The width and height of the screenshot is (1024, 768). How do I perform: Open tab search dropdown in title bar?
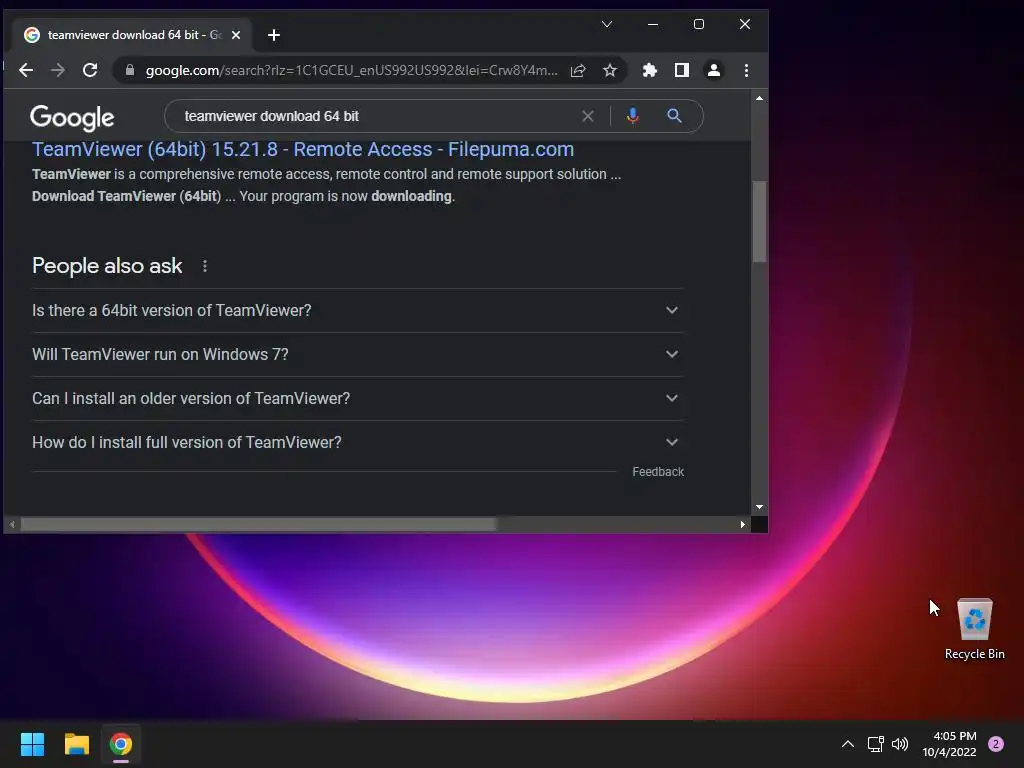tap(607, 24)
